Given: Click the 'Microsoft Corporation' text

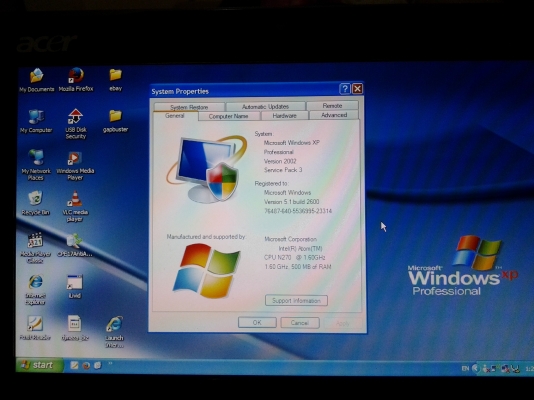Looking at the screenshot, I should [x=290, y=239].
